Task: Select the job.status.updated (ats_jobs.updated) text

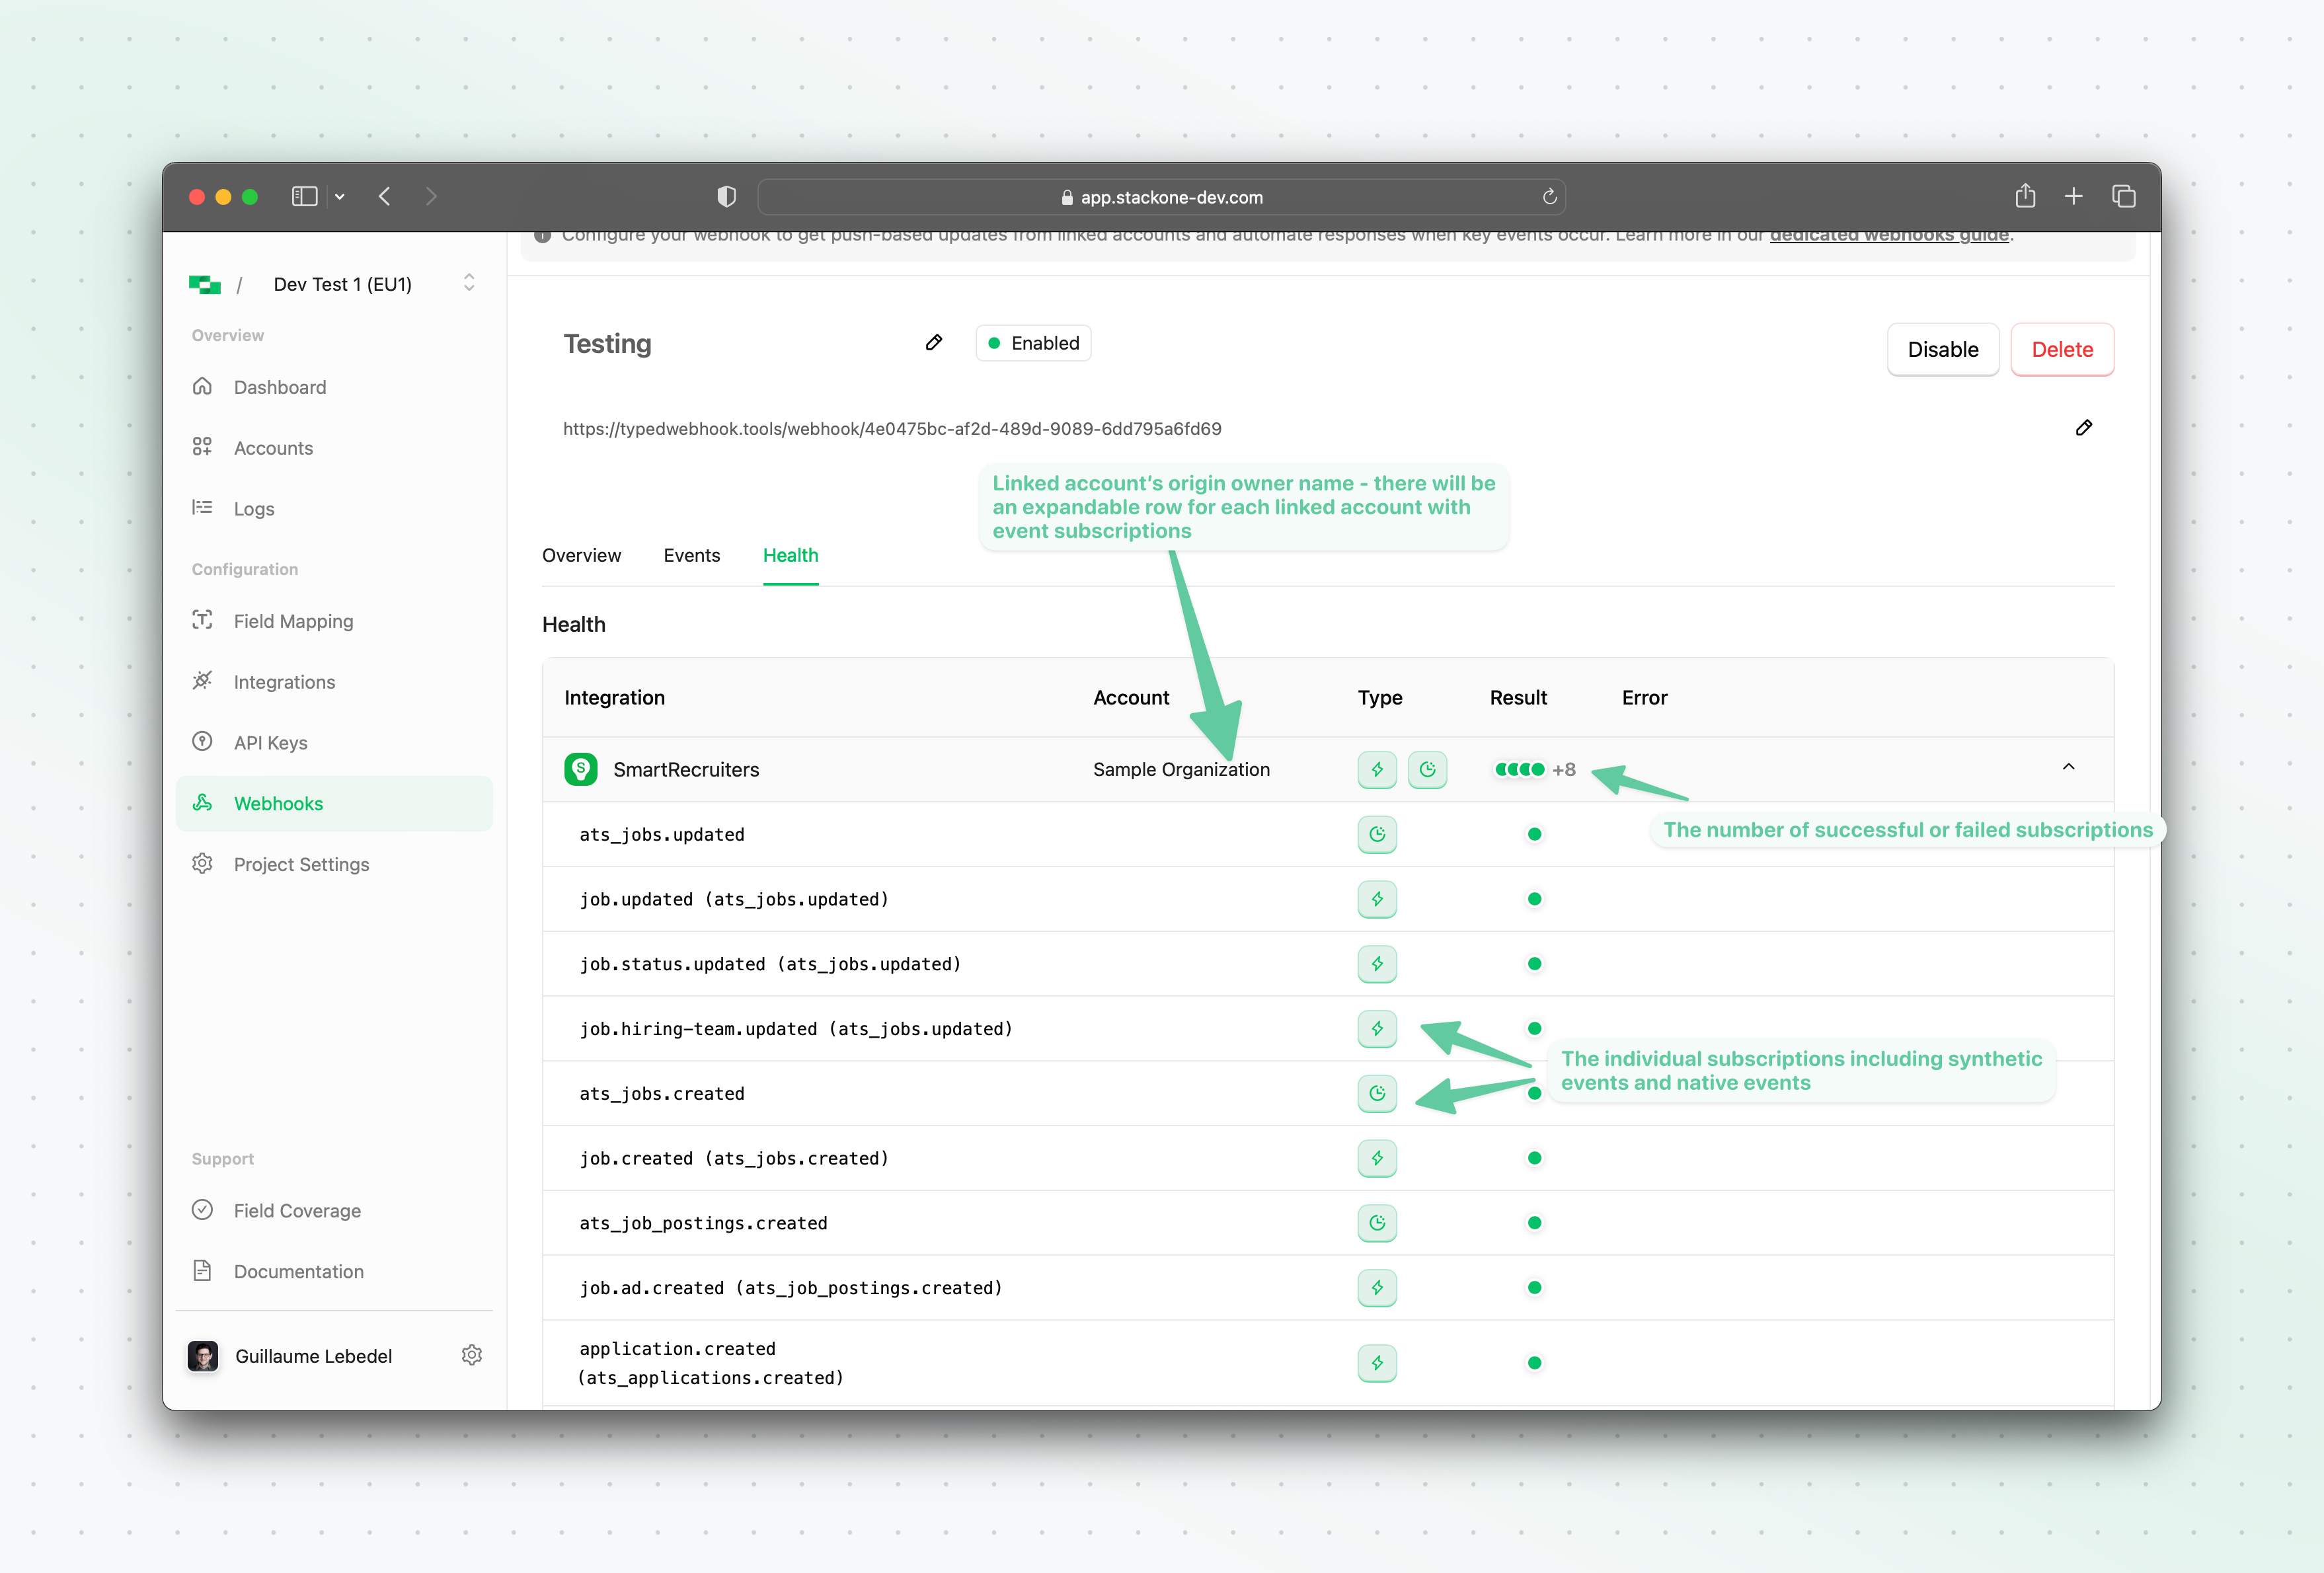Action: pos(770,964)
